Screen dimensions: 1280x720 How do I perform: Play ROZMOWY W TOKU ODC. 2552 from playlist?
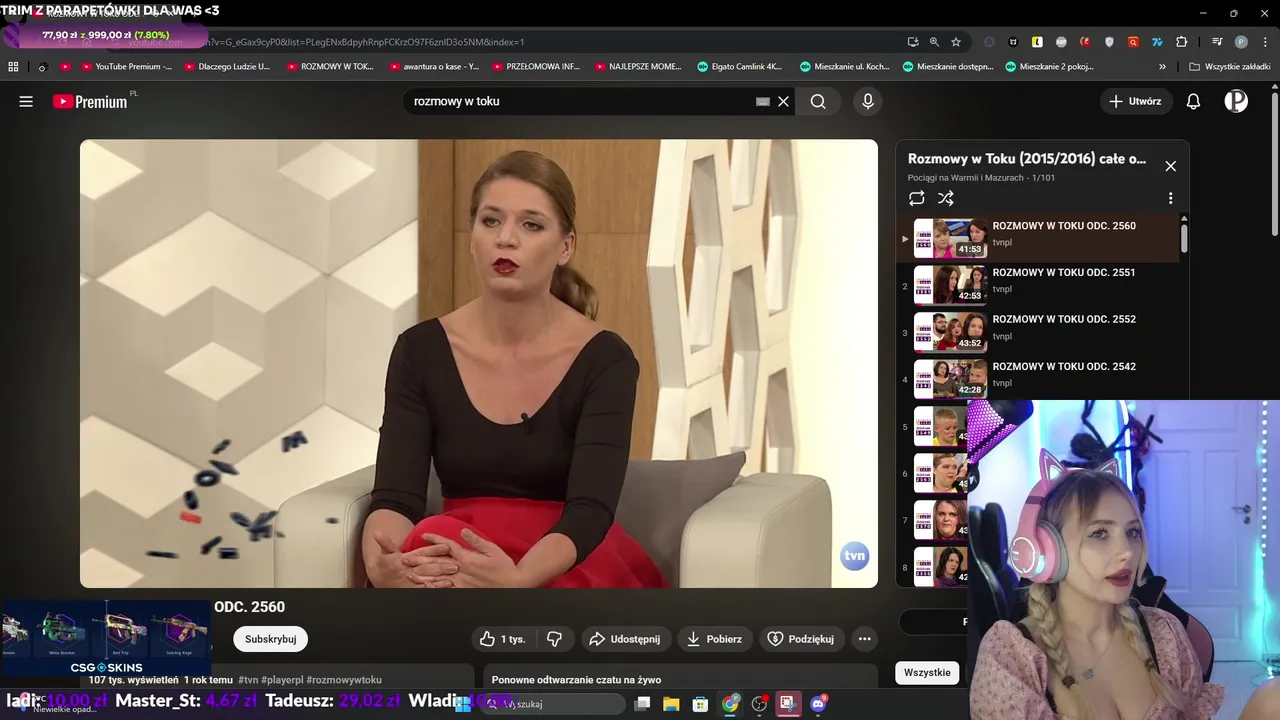[1040, 332]
